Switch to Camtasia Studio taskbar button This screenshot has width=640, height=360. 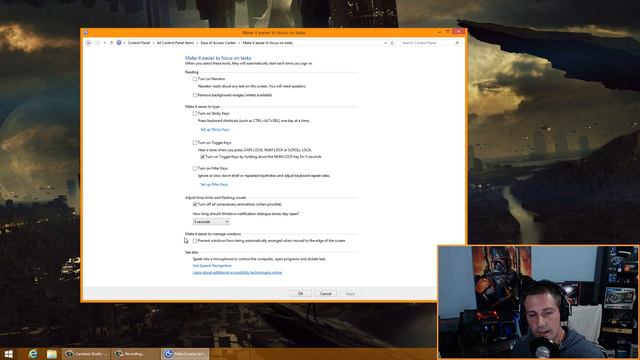pyautogui.click(x=86, y=354)
